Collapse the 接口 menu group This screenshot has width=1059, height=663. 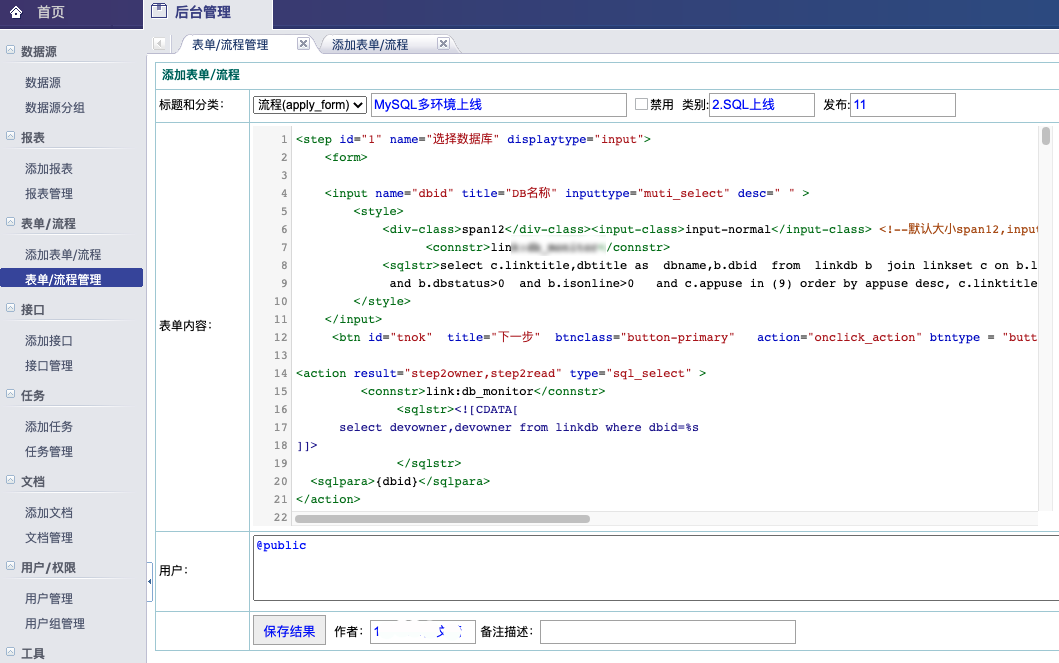[10, 309]
